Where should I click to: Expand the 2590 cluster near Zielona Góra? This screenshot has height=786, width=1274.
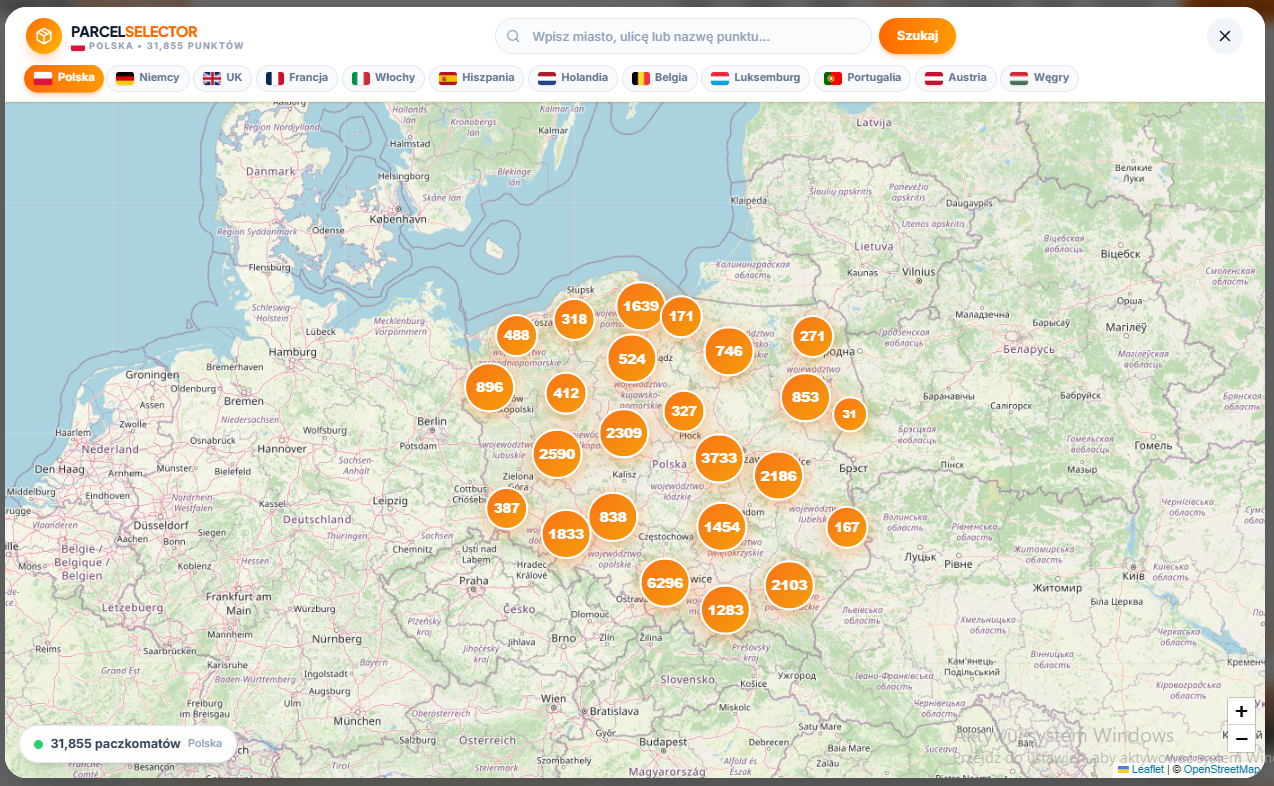[556, 453]
